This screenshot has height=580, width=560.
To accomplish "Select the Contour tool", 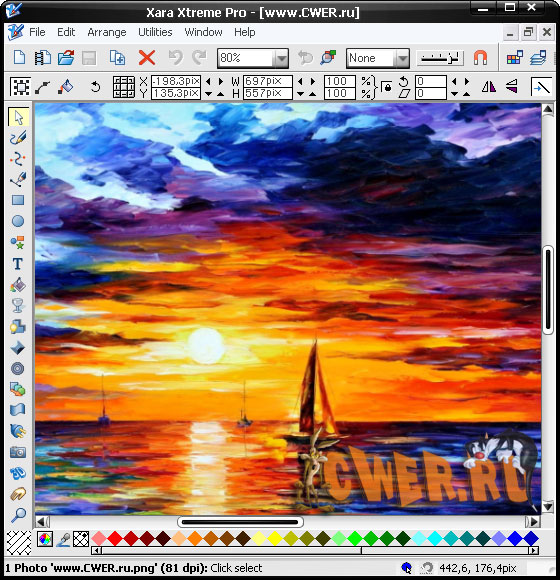I will click(x=17, y=369).
